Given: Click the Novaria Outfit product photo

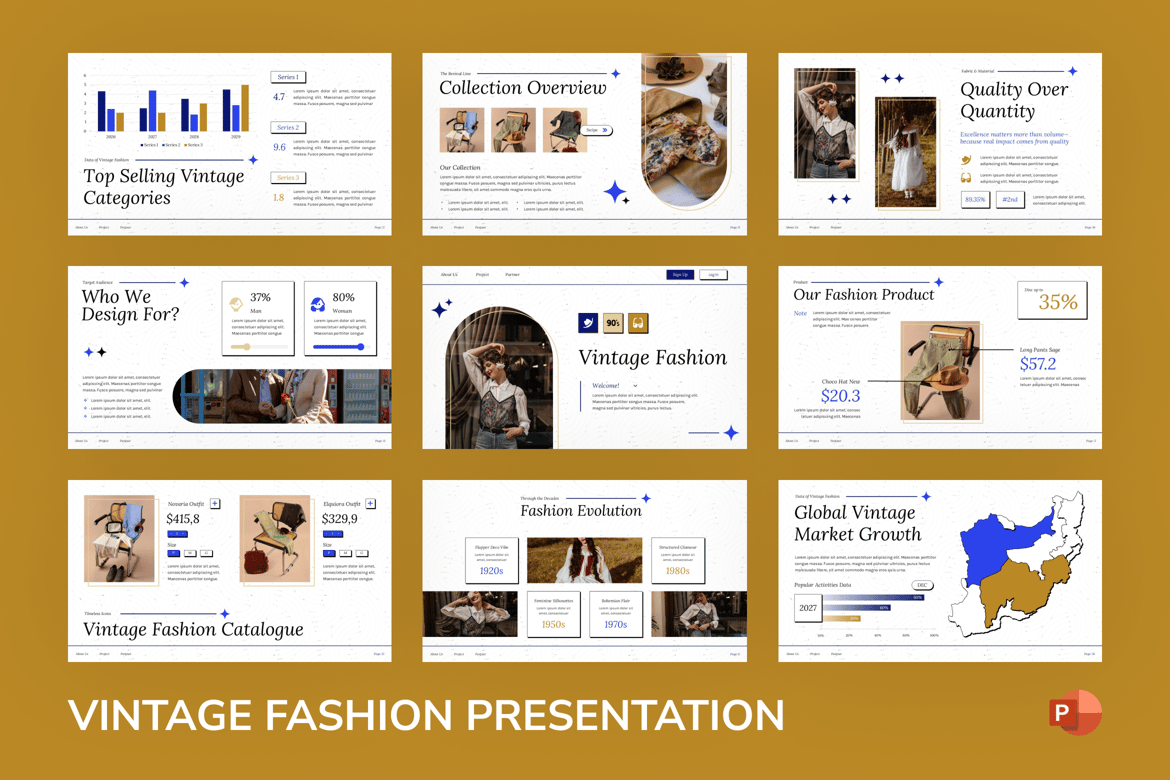Looking at the screenshot, I should click(x=119, y=538).
